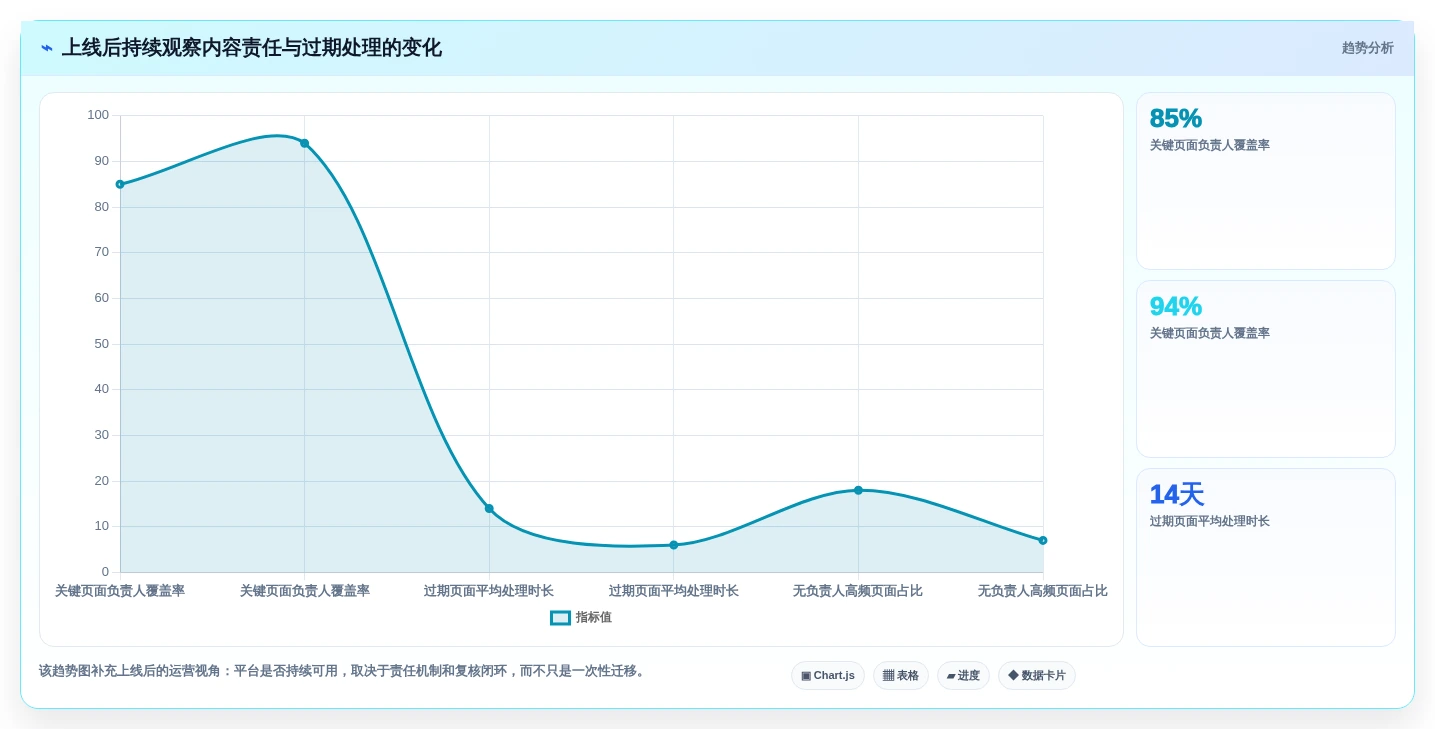This screenshot has width=1435, height=729.
Task: Click the 14天 stat card value
Action: tap(1177, 494)
